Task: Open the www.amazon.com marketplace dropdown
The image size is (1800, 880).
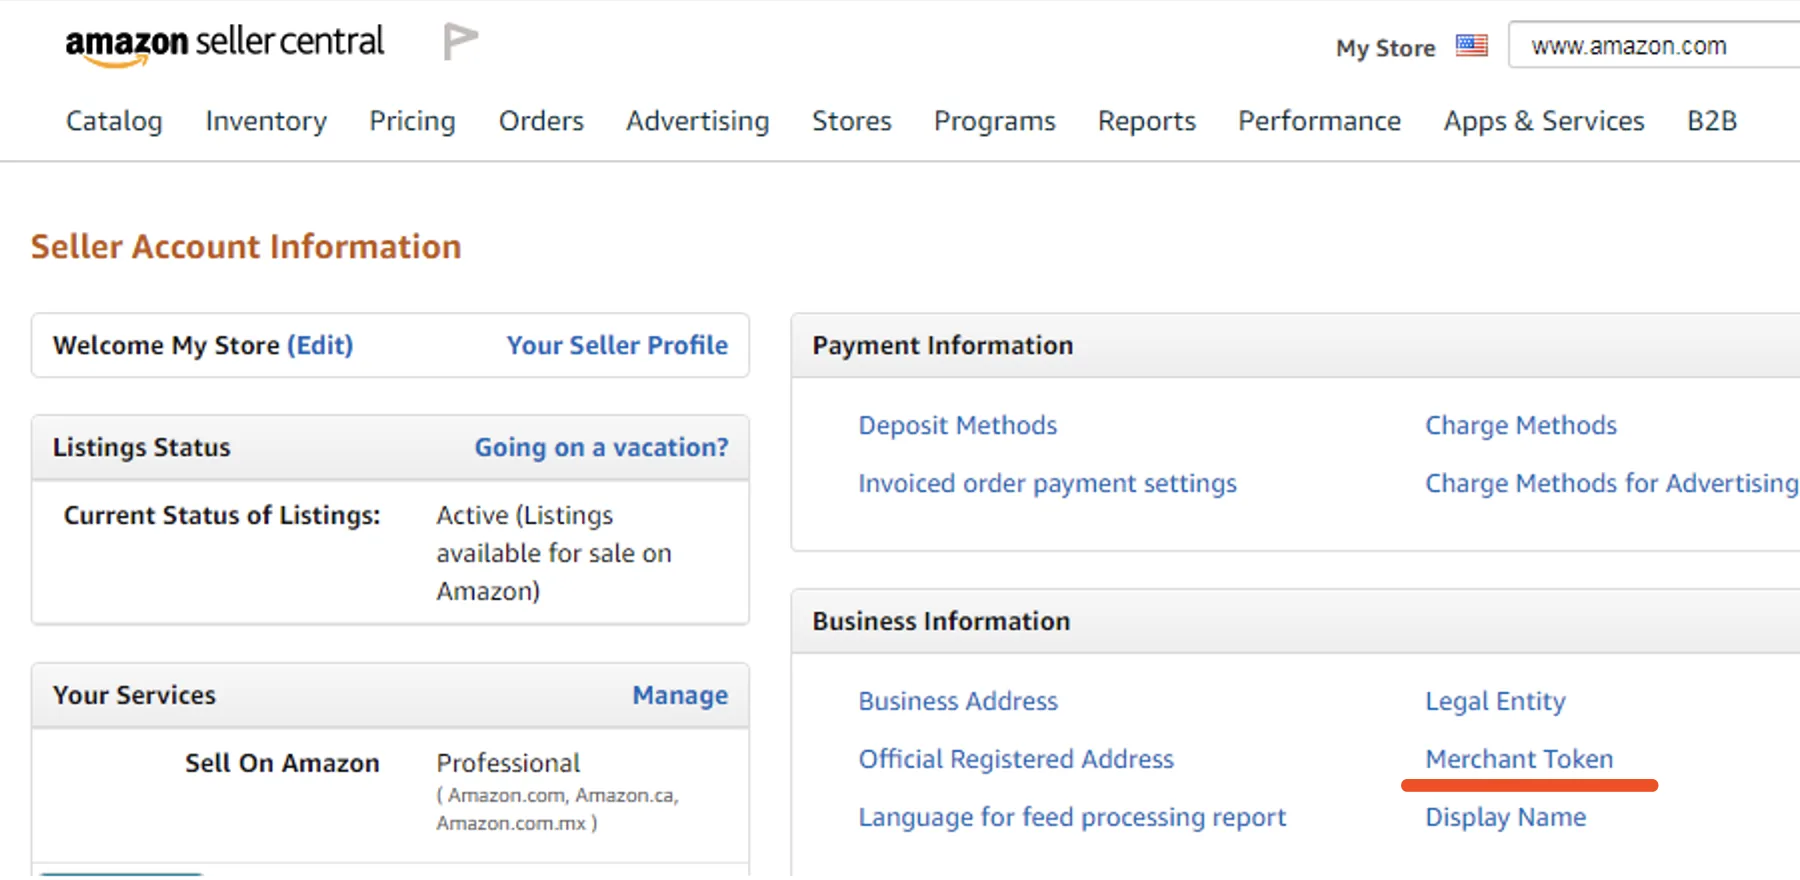Action: [x=1654, y=46]
